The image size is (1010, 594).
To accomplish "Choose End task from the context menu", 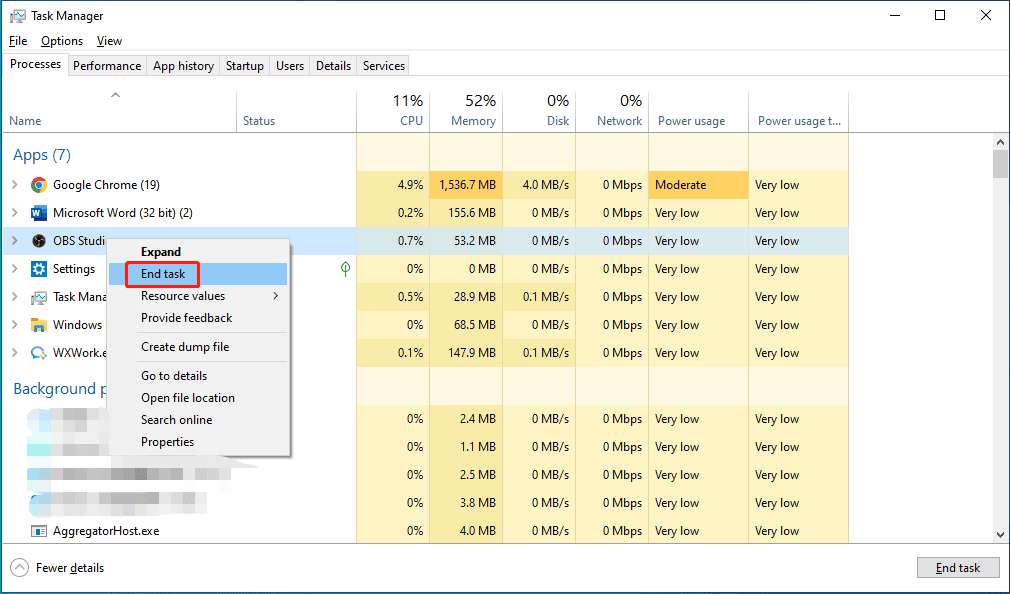I will (x=162, y=273).
